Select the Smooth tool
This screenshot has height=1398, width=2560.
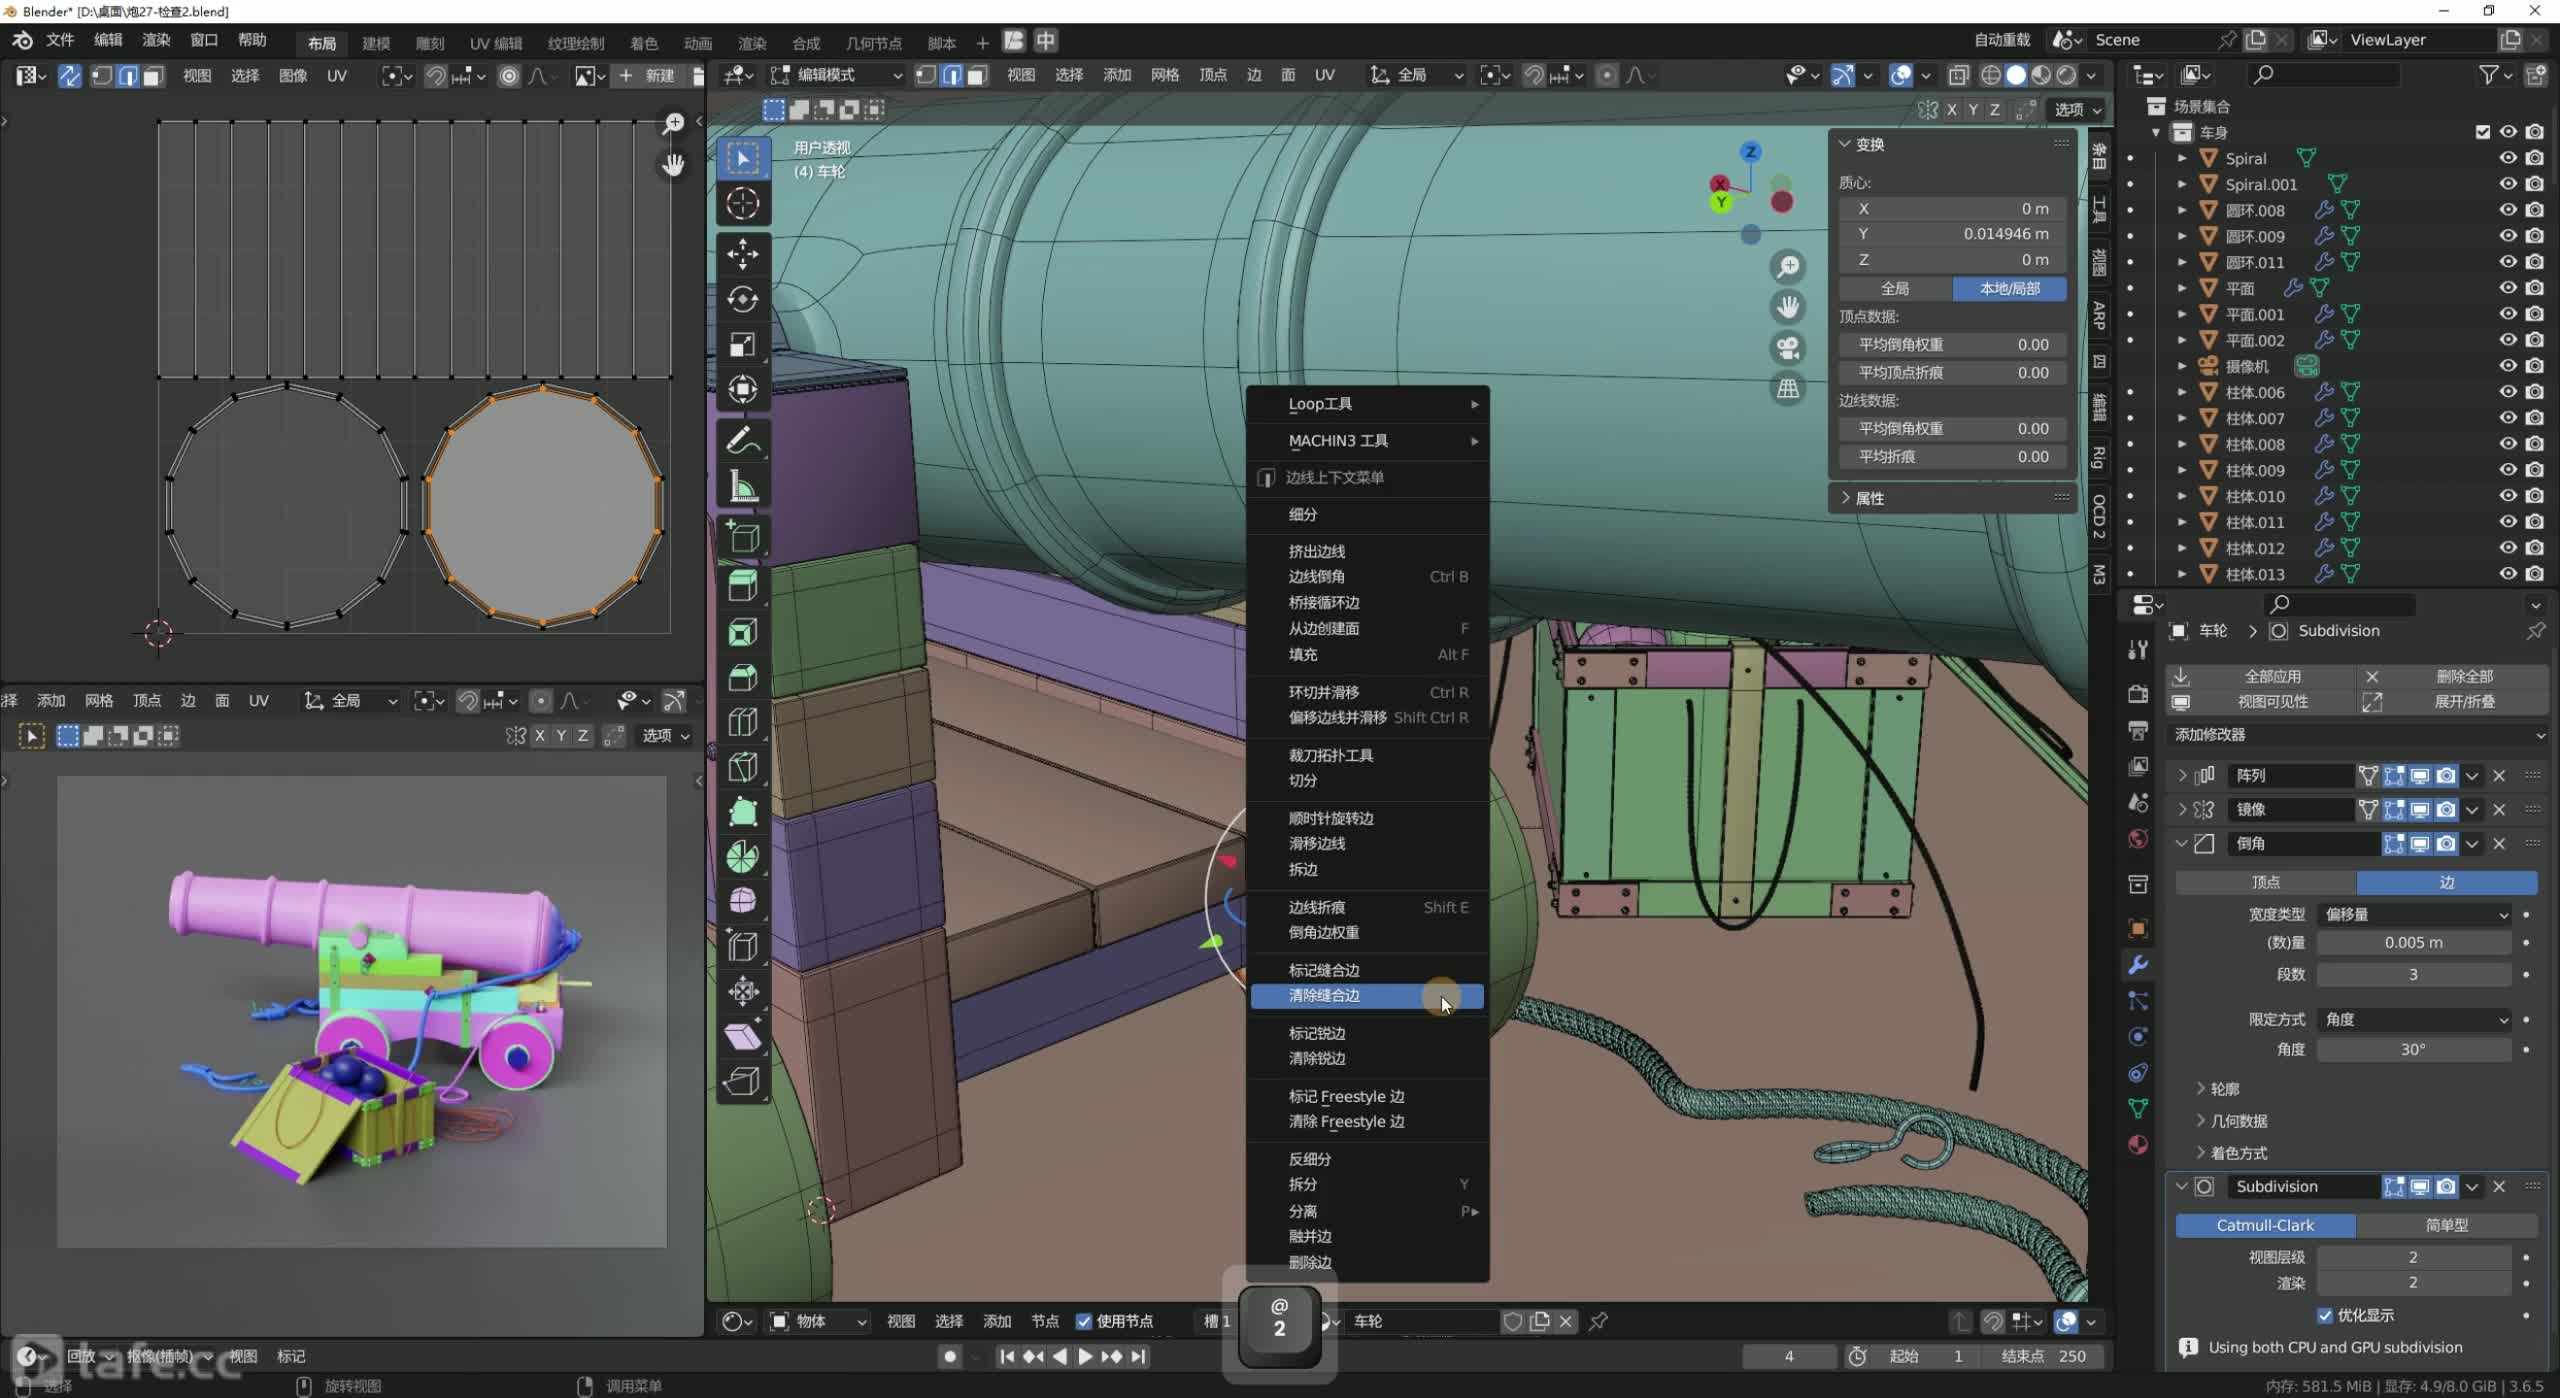[742, 901]
